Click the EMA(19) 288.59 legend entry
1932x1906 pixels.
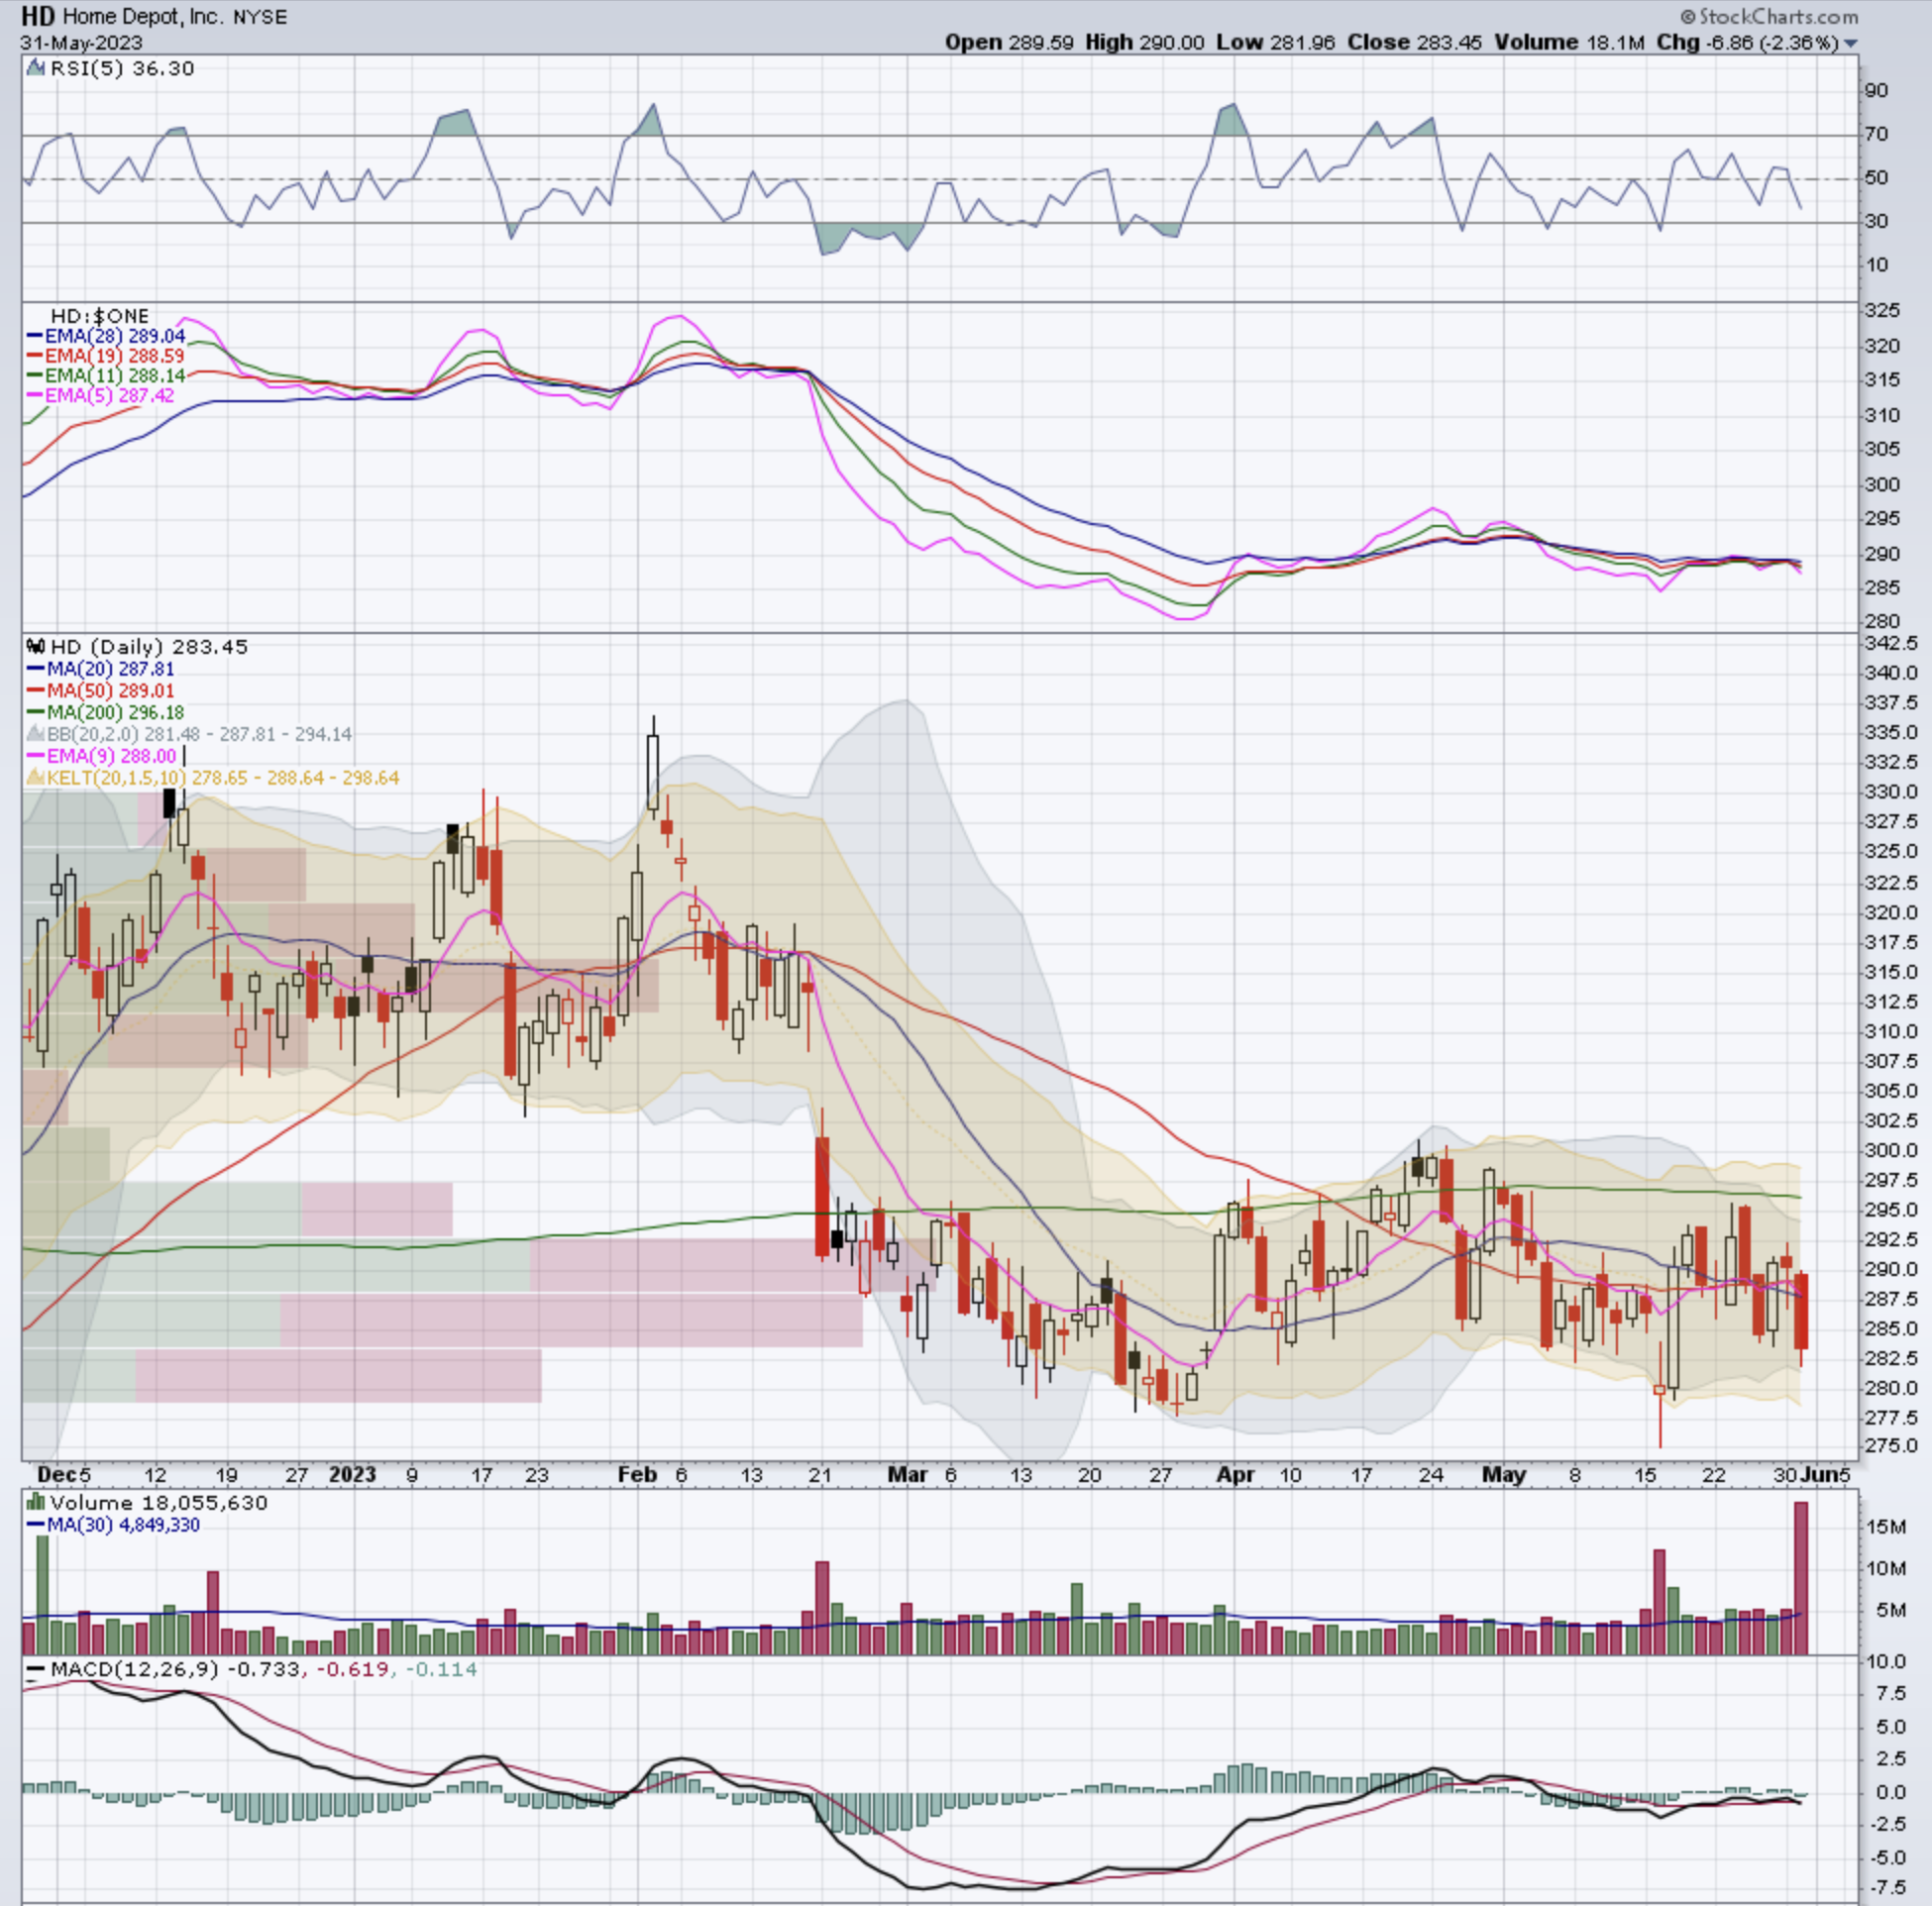(114, 356)
